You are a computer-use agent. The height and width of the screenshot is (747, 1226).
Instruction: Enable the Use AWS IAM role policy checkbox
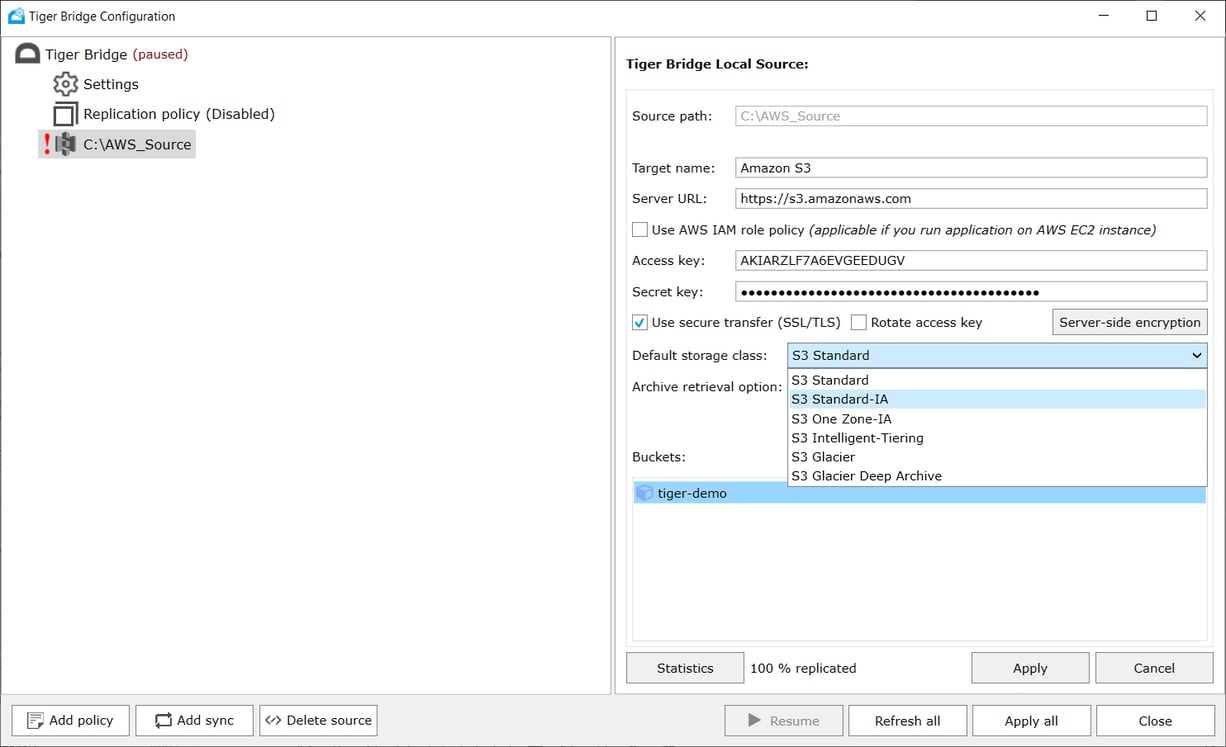639,229
